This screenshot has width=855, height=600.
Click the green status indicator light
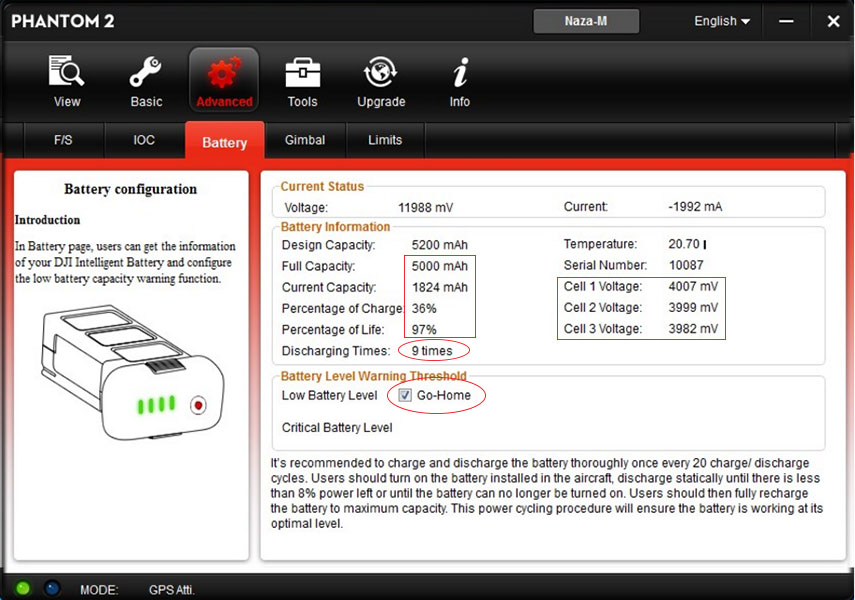23,588
